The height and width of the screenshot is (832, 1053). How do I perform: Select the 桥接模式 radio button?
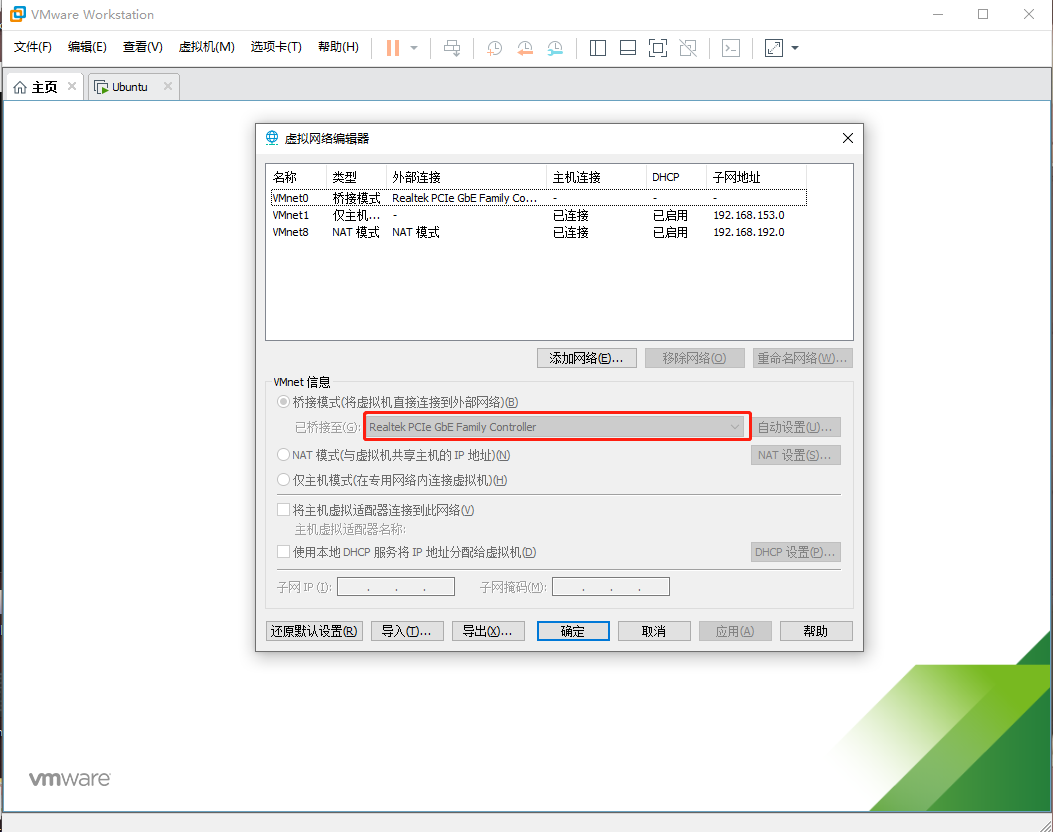tap(283, 402)
